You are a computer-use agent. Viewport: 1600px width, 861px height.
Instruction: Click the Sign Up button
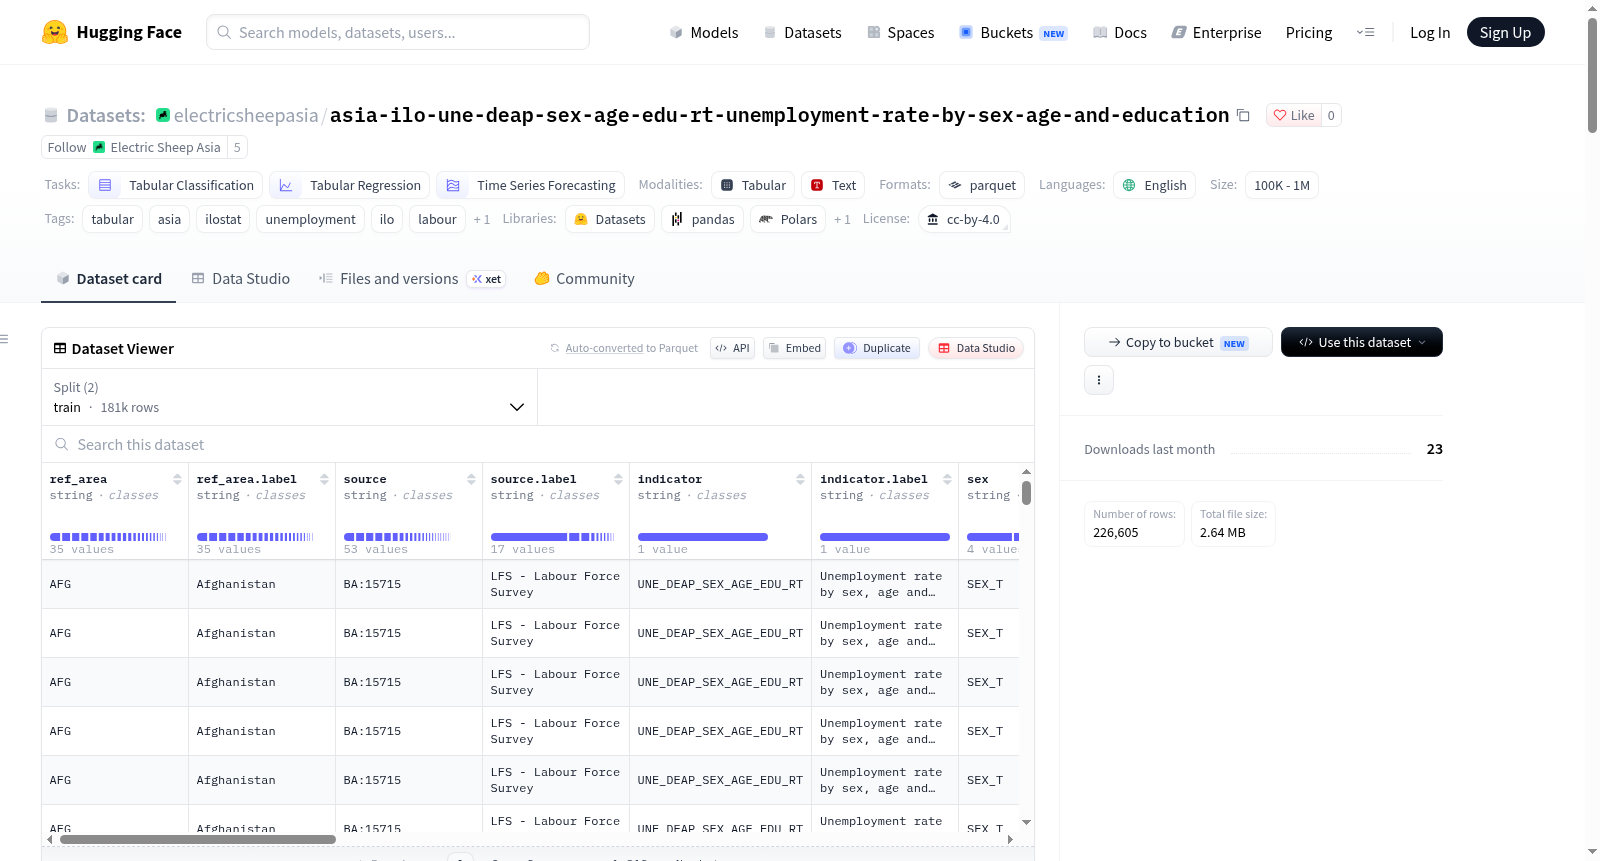tap(1505, 32)
